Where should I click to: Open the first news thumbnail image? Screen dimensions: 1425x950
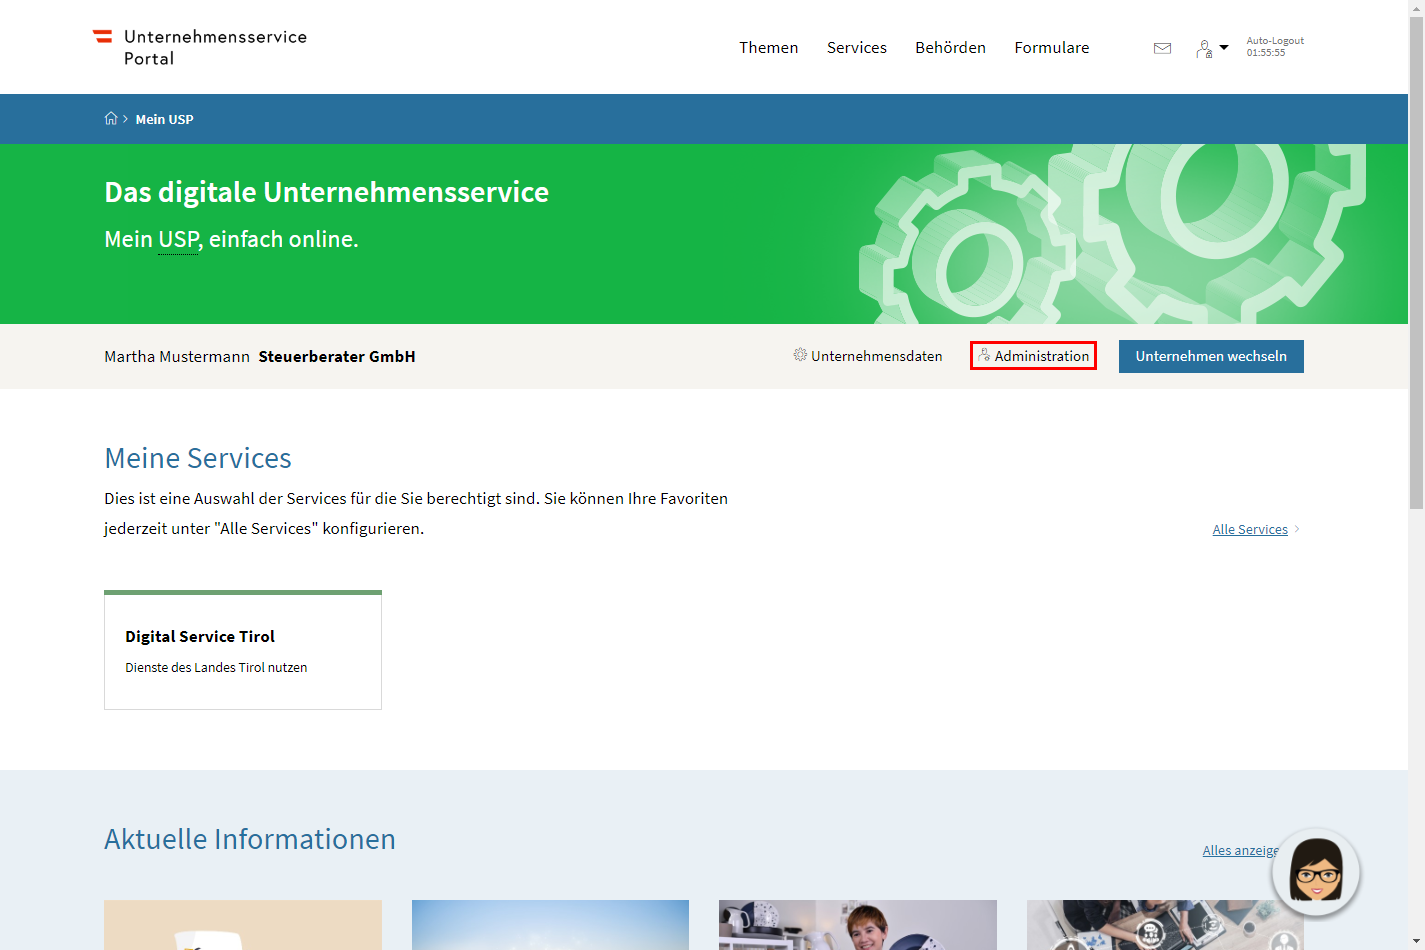243,925
